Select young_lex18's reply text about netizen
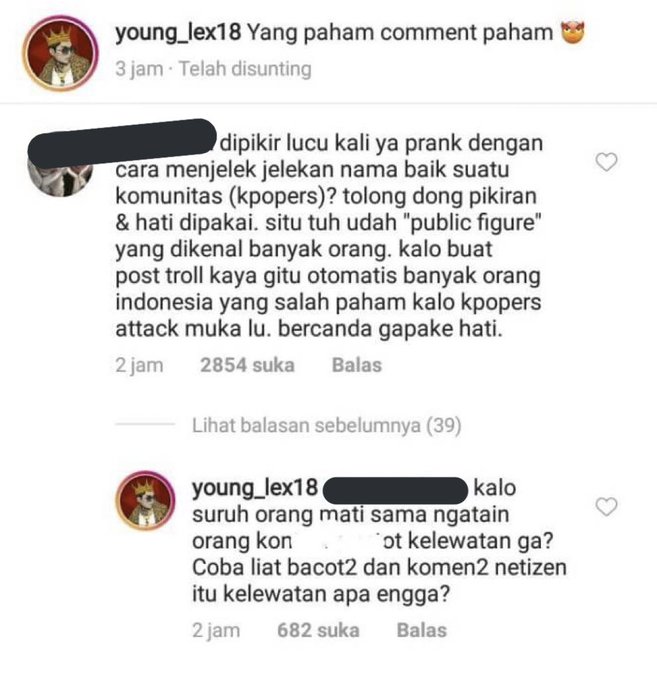The width and height of the screenshot is (657, 680). coord(379,541)
